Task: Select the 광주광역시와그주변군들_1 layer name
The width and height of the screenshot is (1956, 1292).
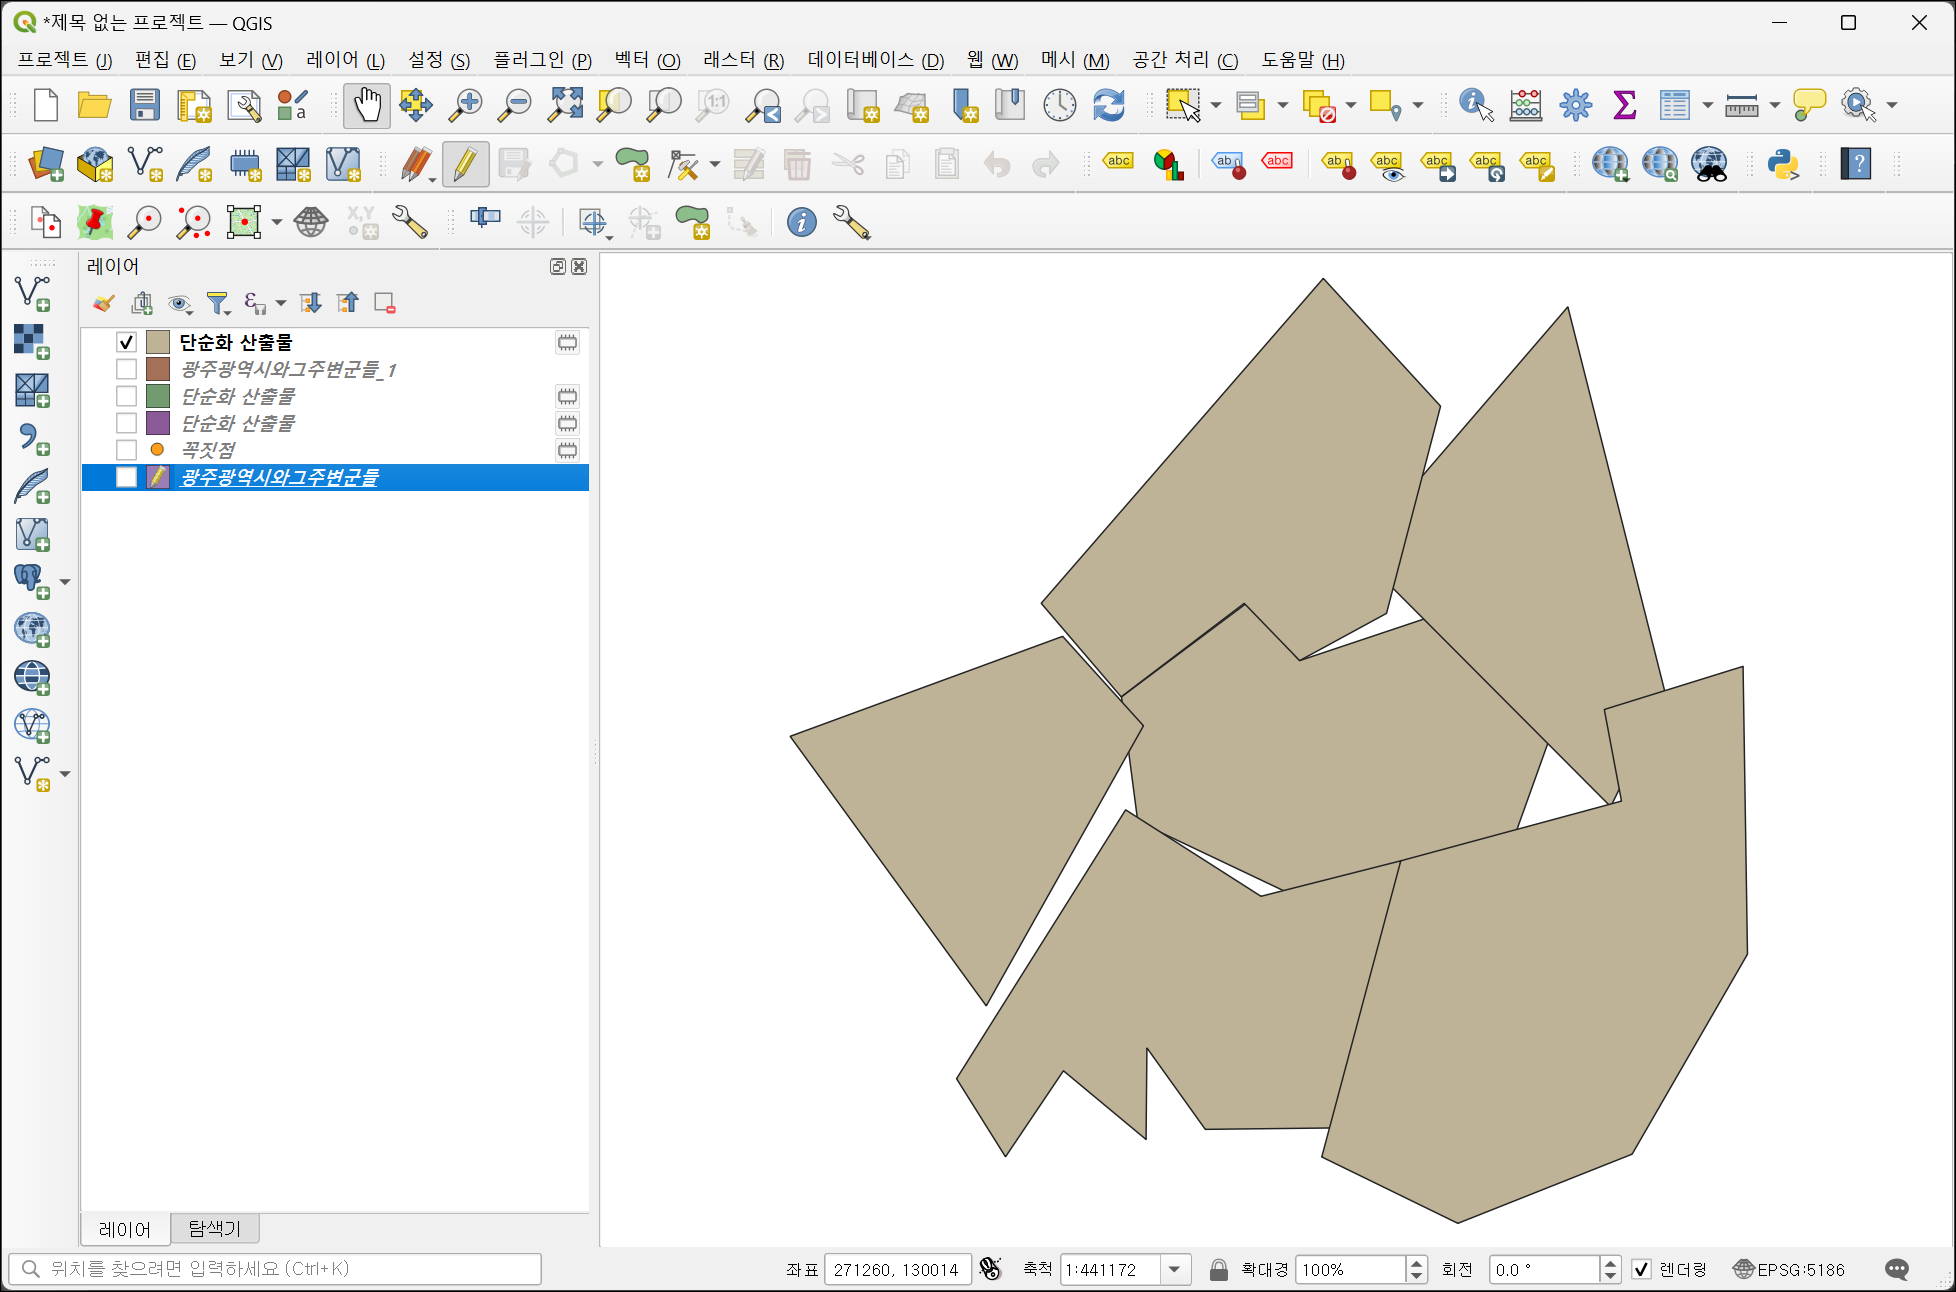Action: (x=288, y=370)
